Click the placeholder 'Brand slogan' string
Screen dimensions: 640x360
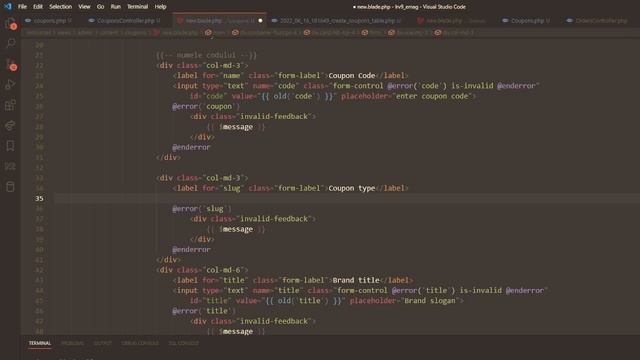pyautogui.click(x=431, y=300)
